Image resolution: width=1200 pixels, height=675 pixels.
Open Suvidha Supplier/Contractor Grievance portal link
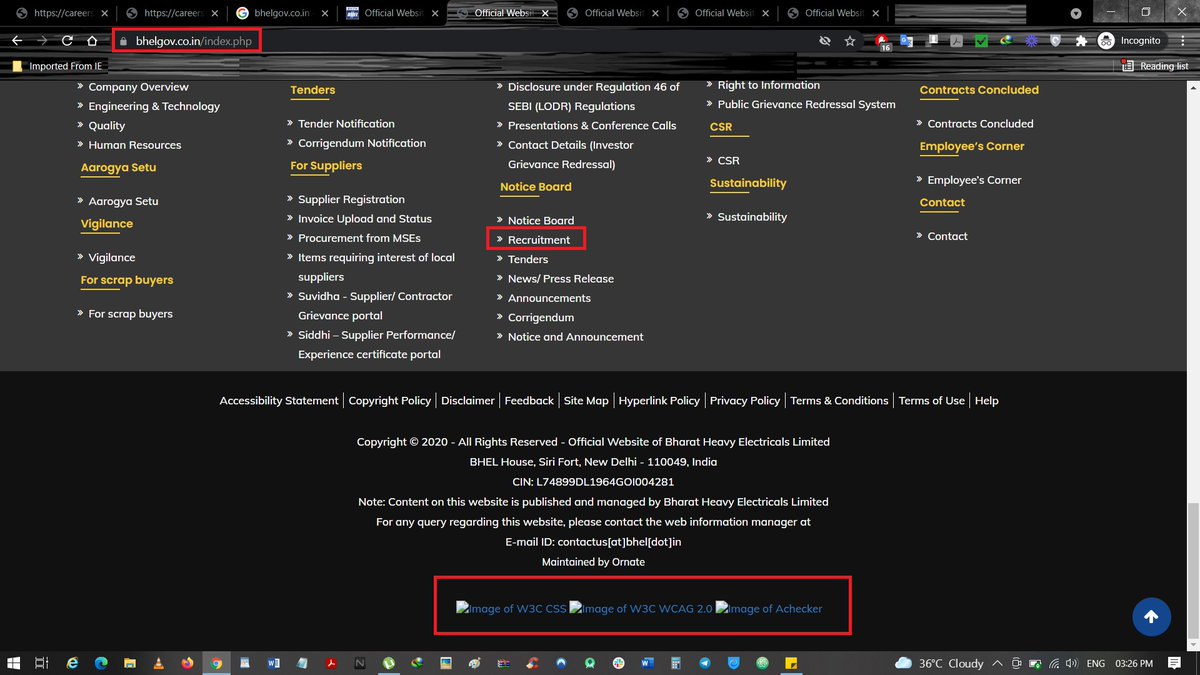click(x=375, y=306)
